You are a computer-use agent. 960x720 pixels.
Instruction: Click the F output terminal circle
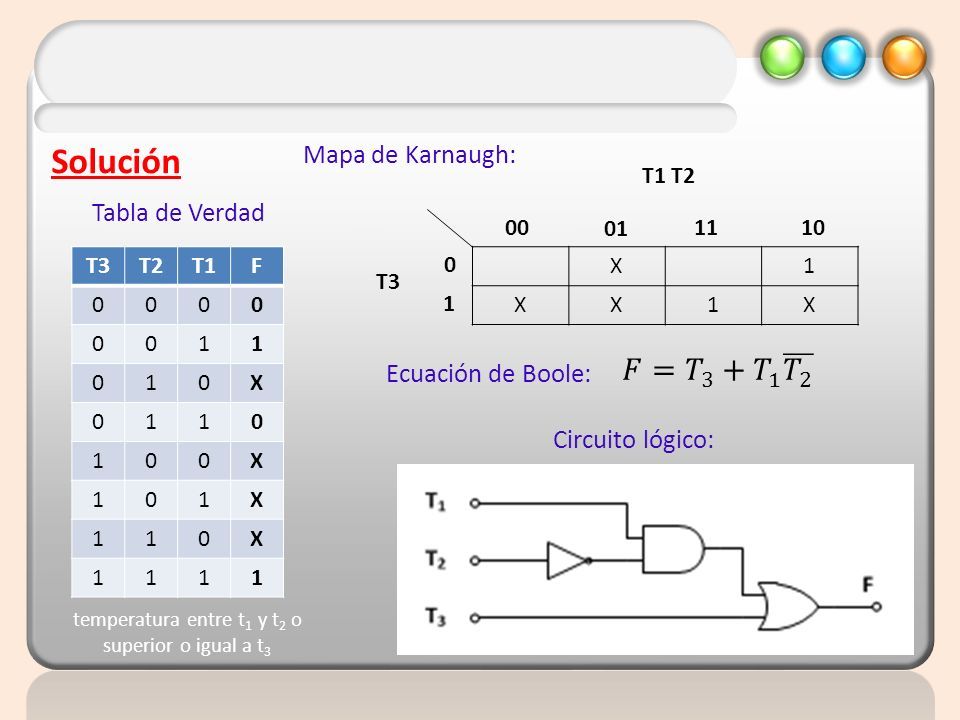(x=877, y=607)
